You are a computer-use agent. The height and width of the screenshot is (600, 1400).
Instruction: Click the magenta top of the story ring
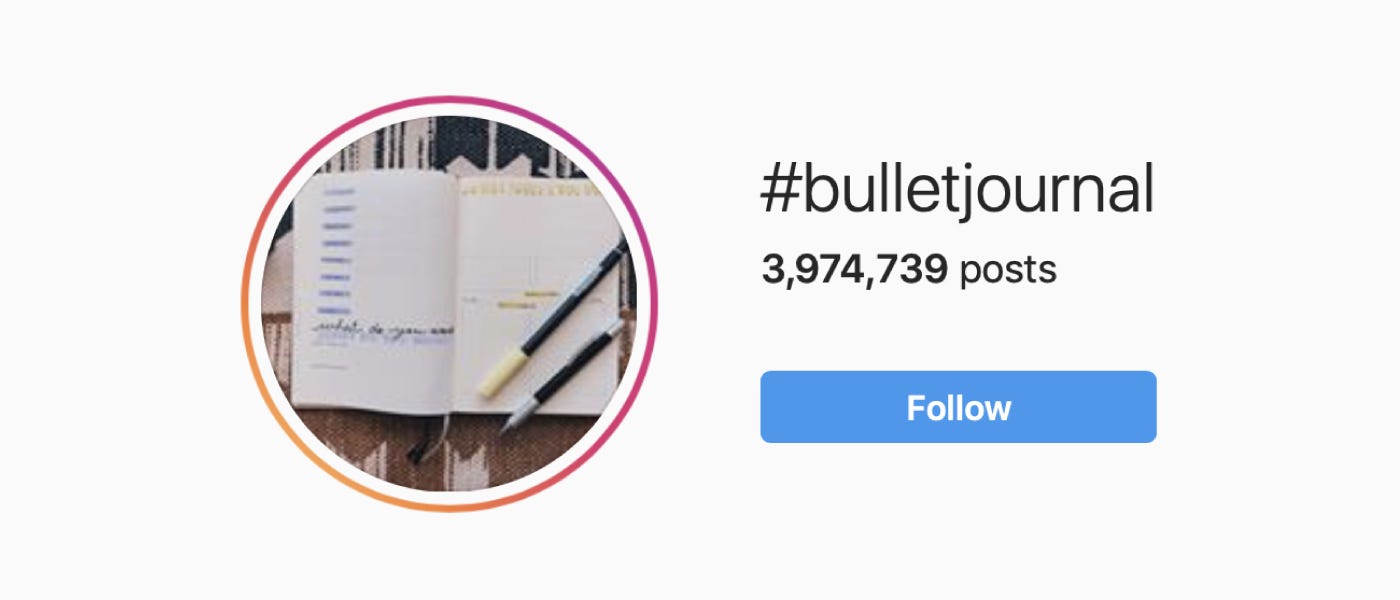click(x=449, y=100)
